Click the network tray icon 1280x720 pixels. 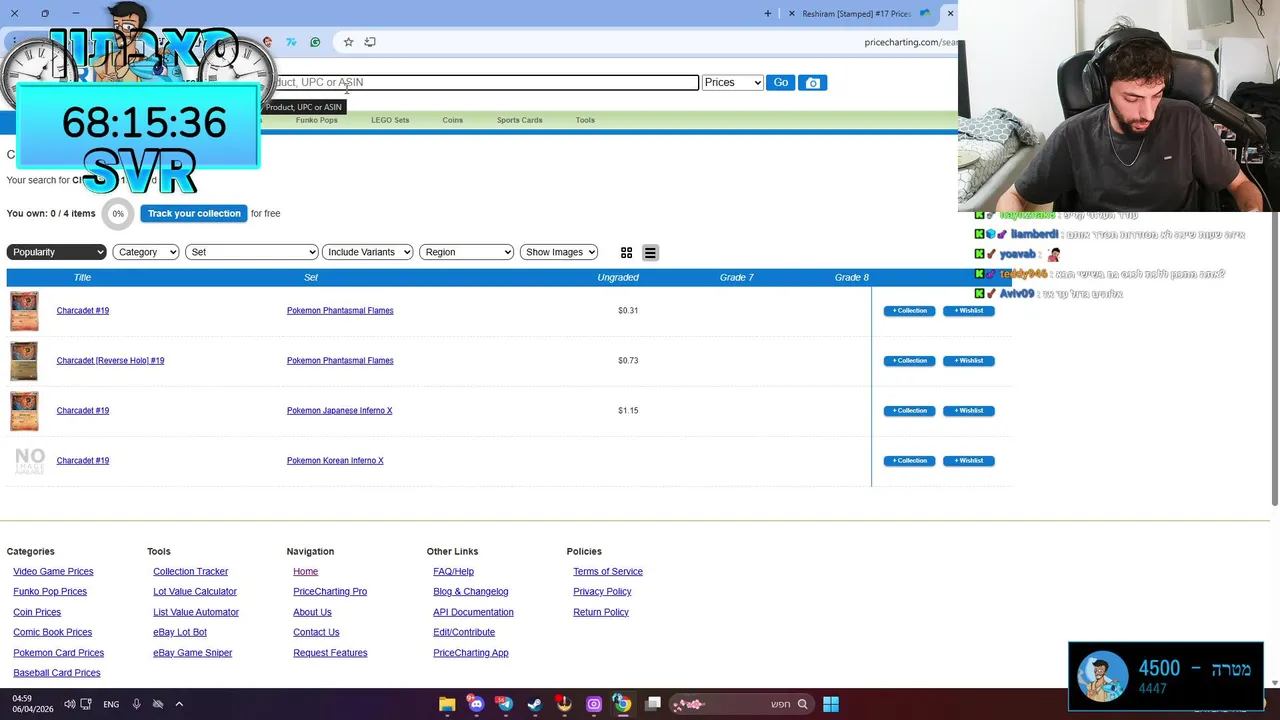coord(86,704)
